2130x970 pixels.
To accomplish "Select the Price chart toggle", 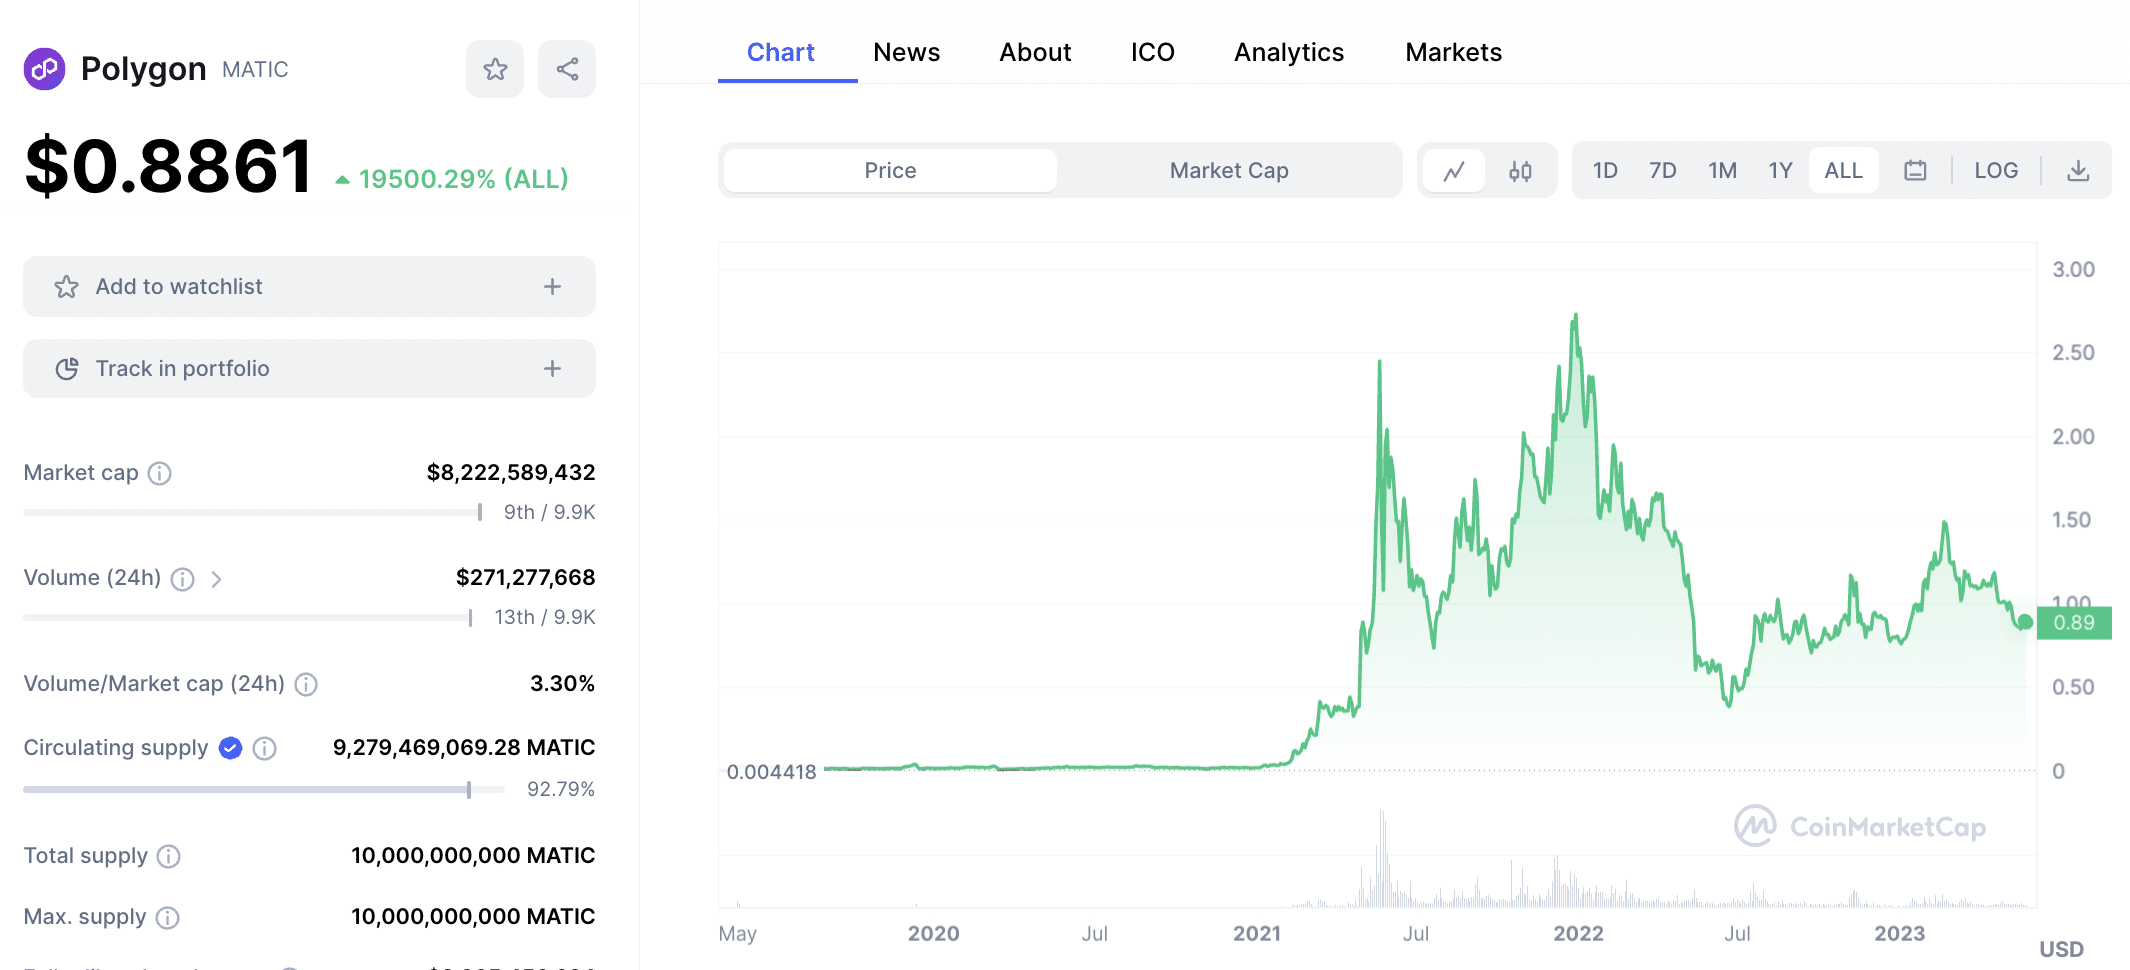I will click(x=890, y=171).
